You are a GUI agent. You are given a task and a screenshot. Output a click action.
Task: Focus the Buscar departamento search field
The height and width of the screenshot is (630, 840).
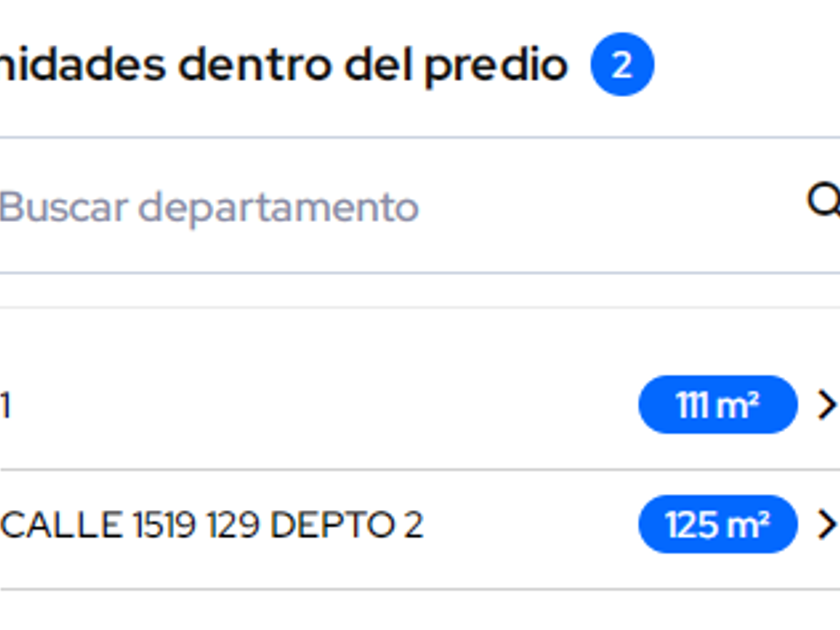tap(400, 206)
